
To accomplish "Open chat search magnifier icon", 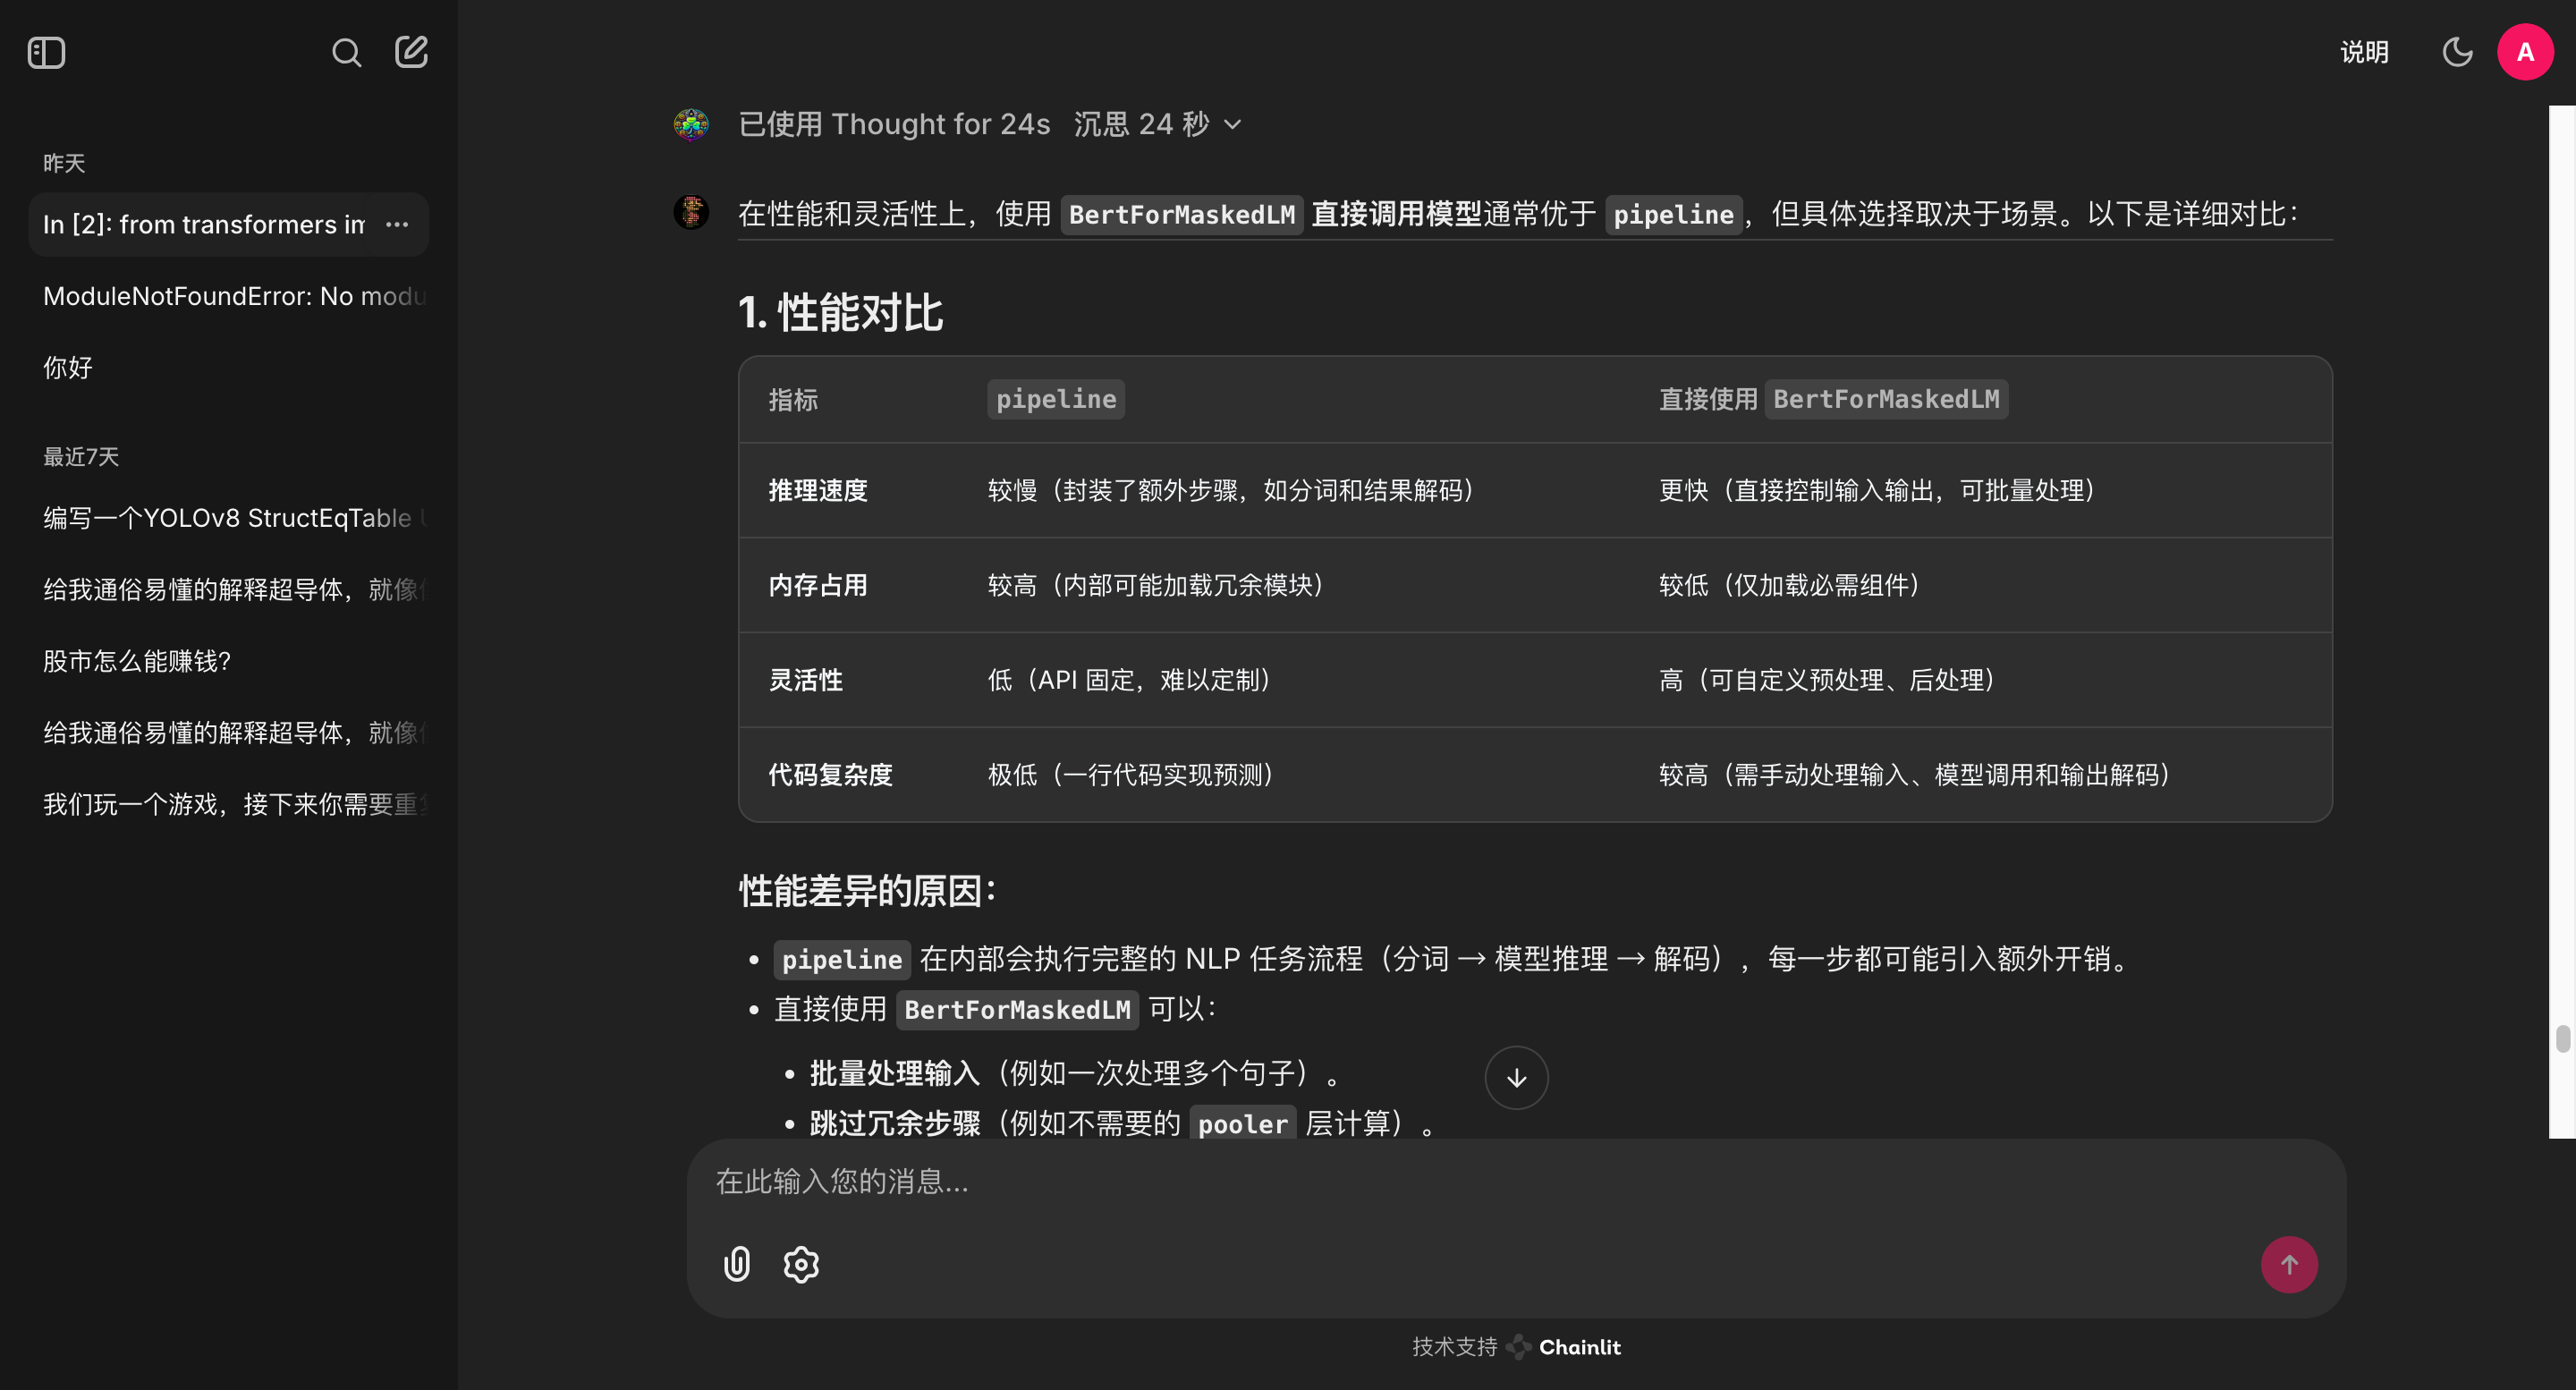I will pyautogui.click(x=346, y=52).
